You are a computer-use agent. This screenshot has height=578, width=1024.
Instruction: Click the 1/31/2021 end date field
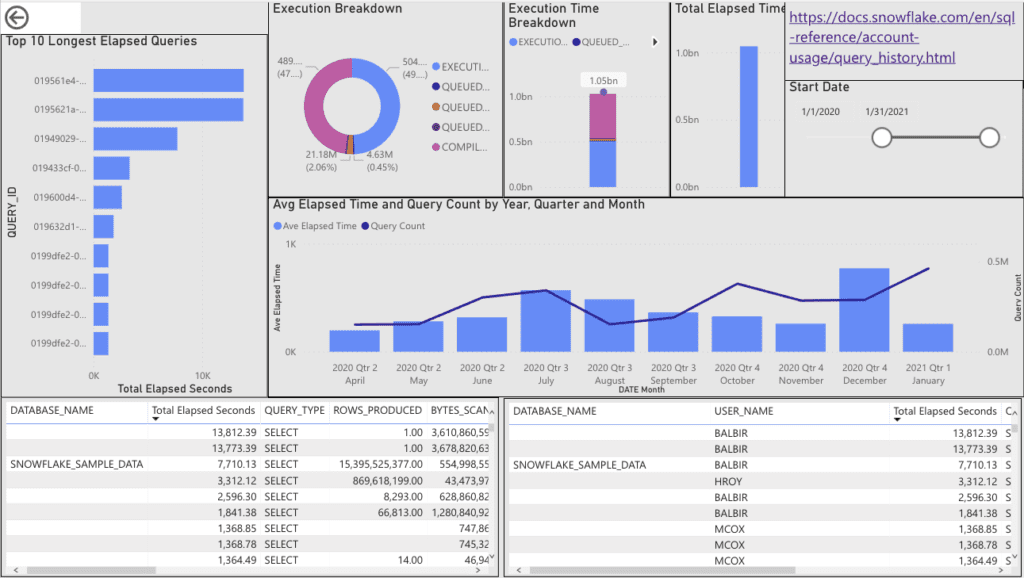tap(887, 112)
